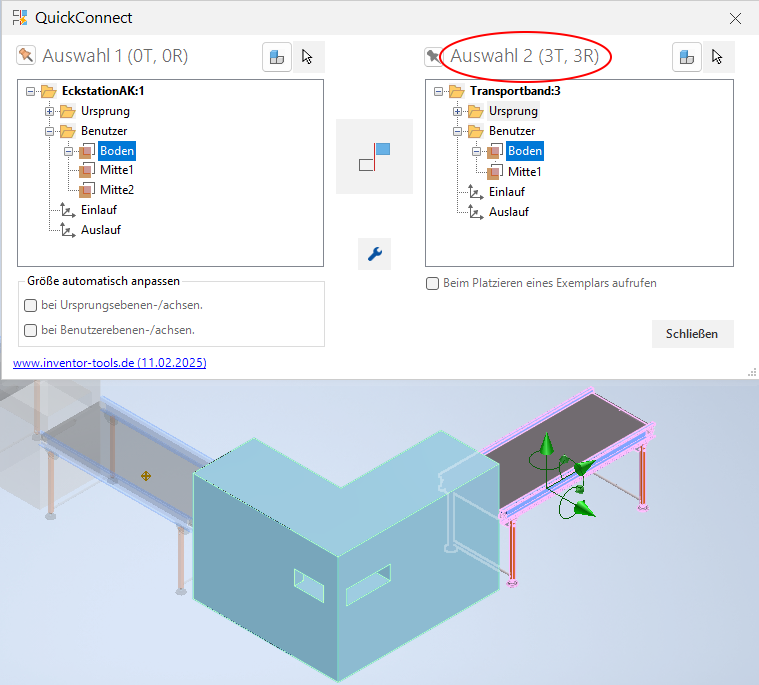Screen dimensions: 759x685
Task: Enable bei Ursprungsebenen-/achsen checkbox
Action: [30, 305]
